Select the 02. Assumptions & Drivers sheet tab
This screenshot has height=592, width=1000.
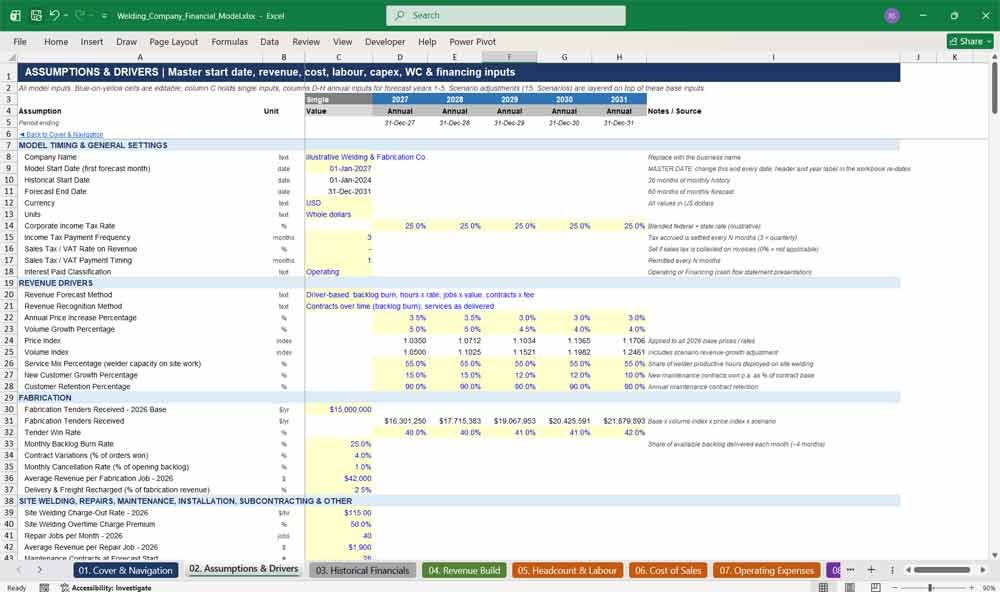[244, 569]
